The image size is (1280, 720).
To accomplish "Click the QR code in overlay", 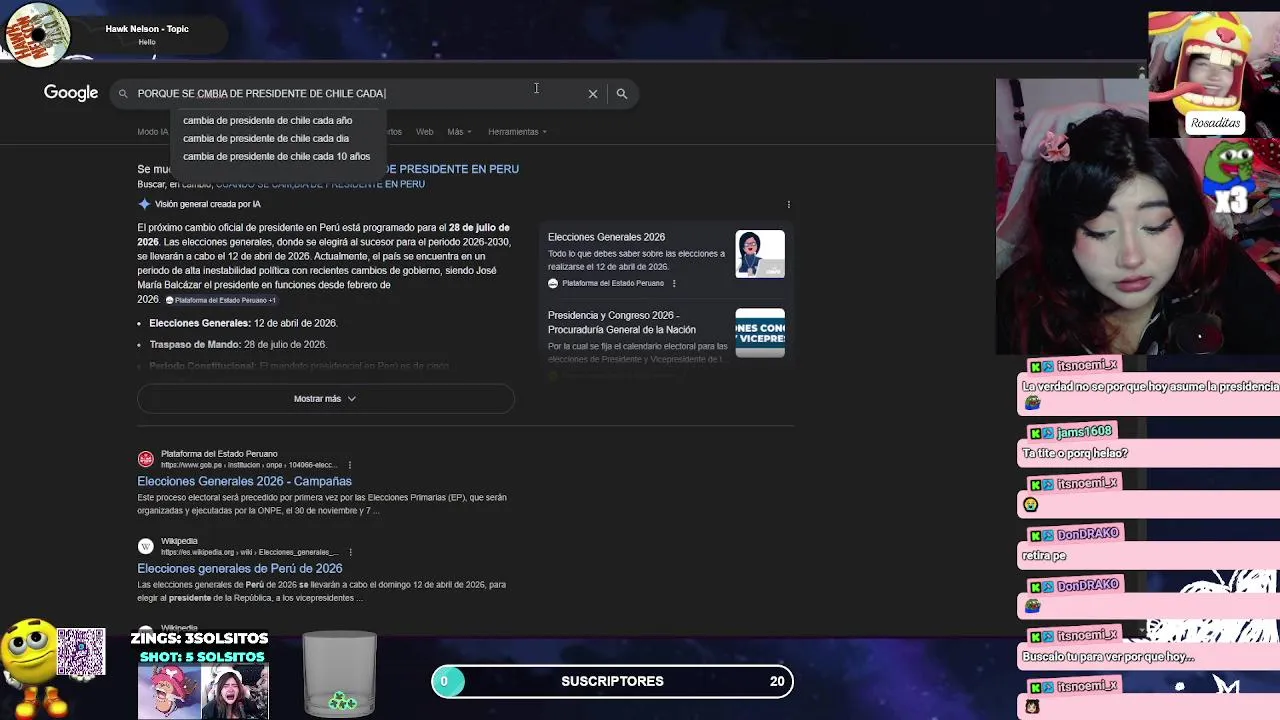I will 81,652.
